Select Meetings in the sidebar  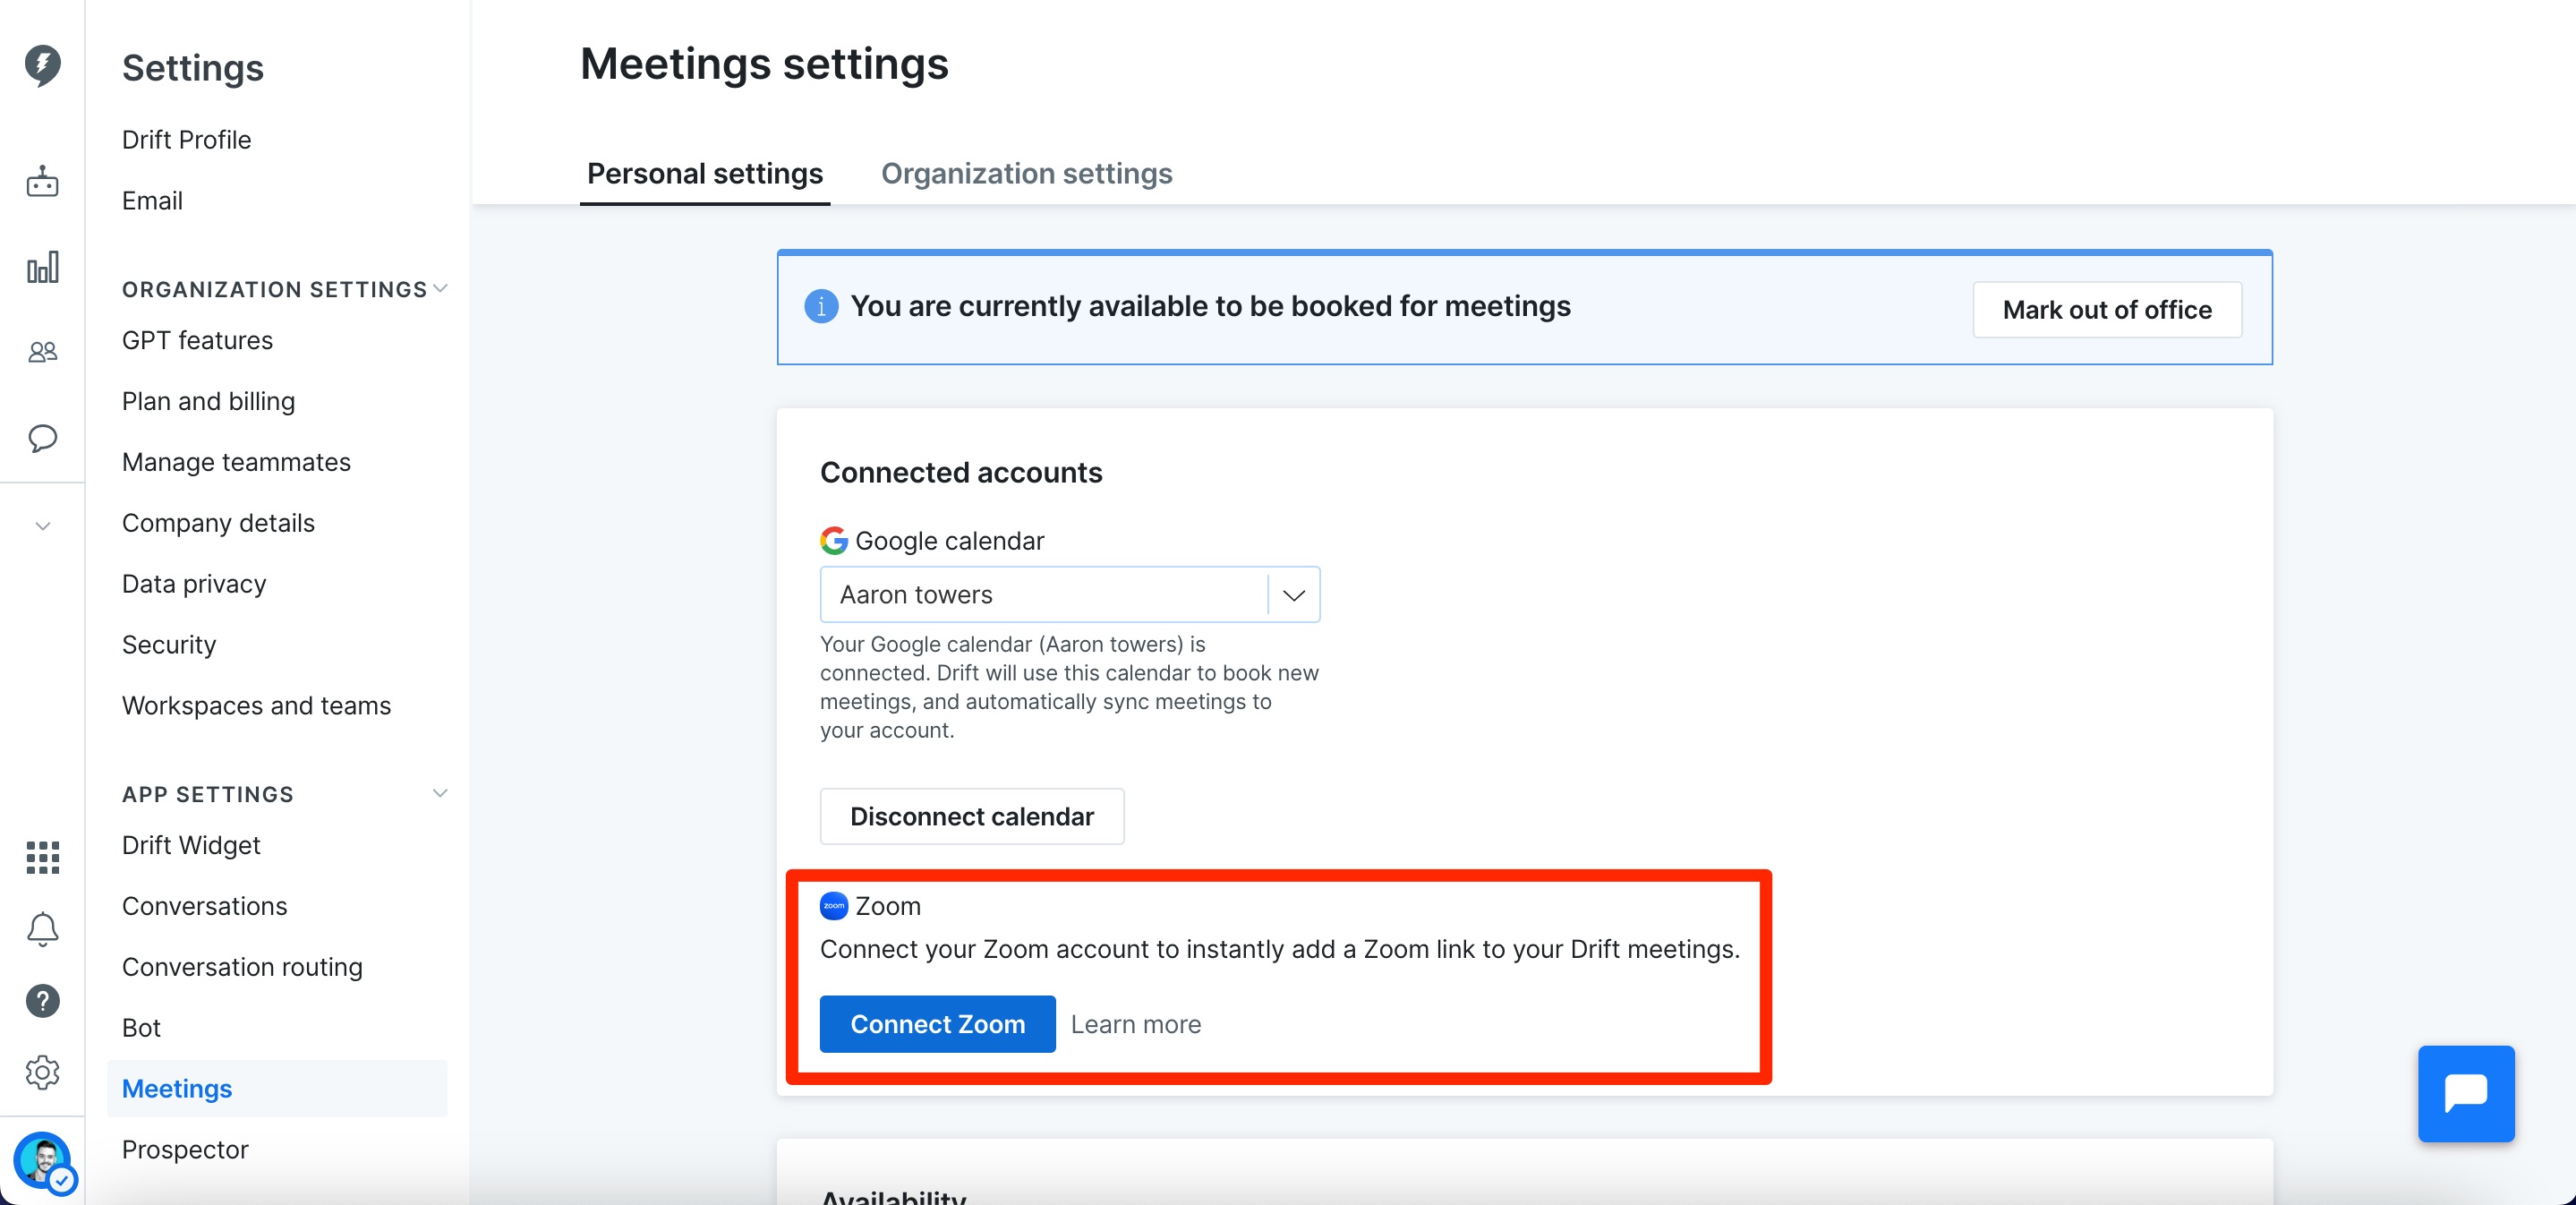(x=277, y=1089)
